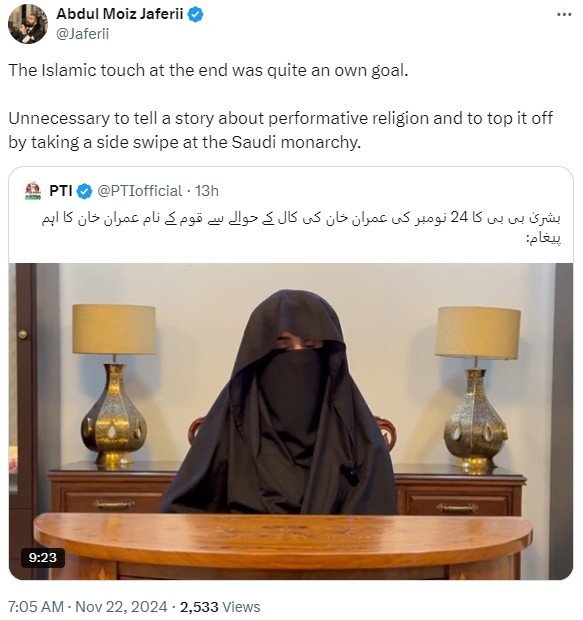Click the 2,533 Views counter
Image resolution: width=583 pixels, height=620 pixels.
coord(220,607)
